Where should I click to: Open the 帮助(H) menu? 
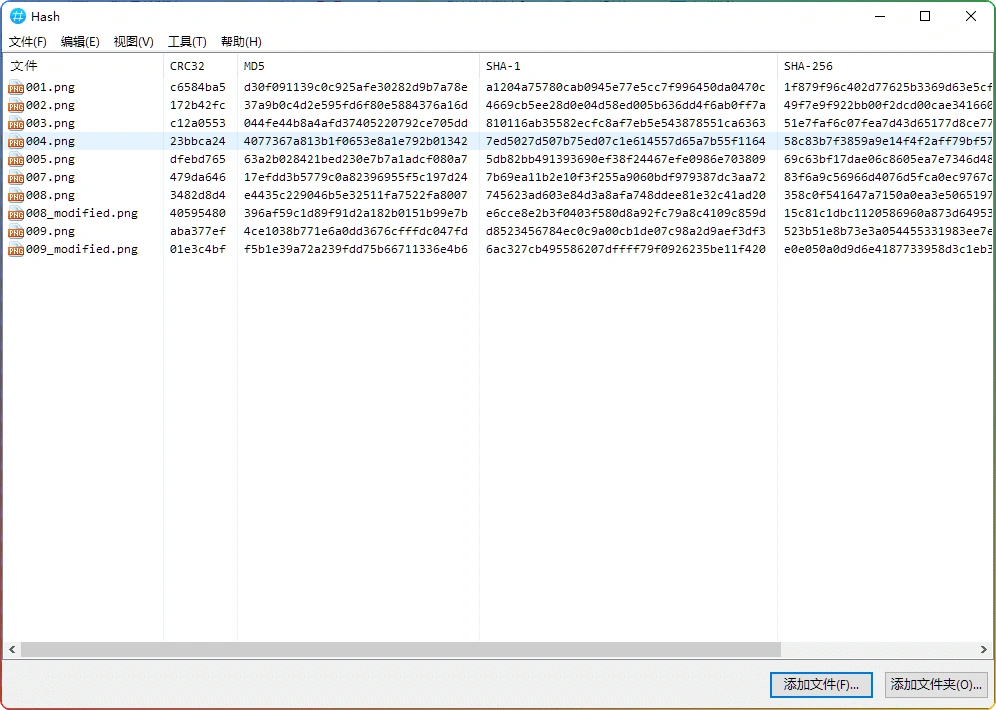click(x=241, y=42)
